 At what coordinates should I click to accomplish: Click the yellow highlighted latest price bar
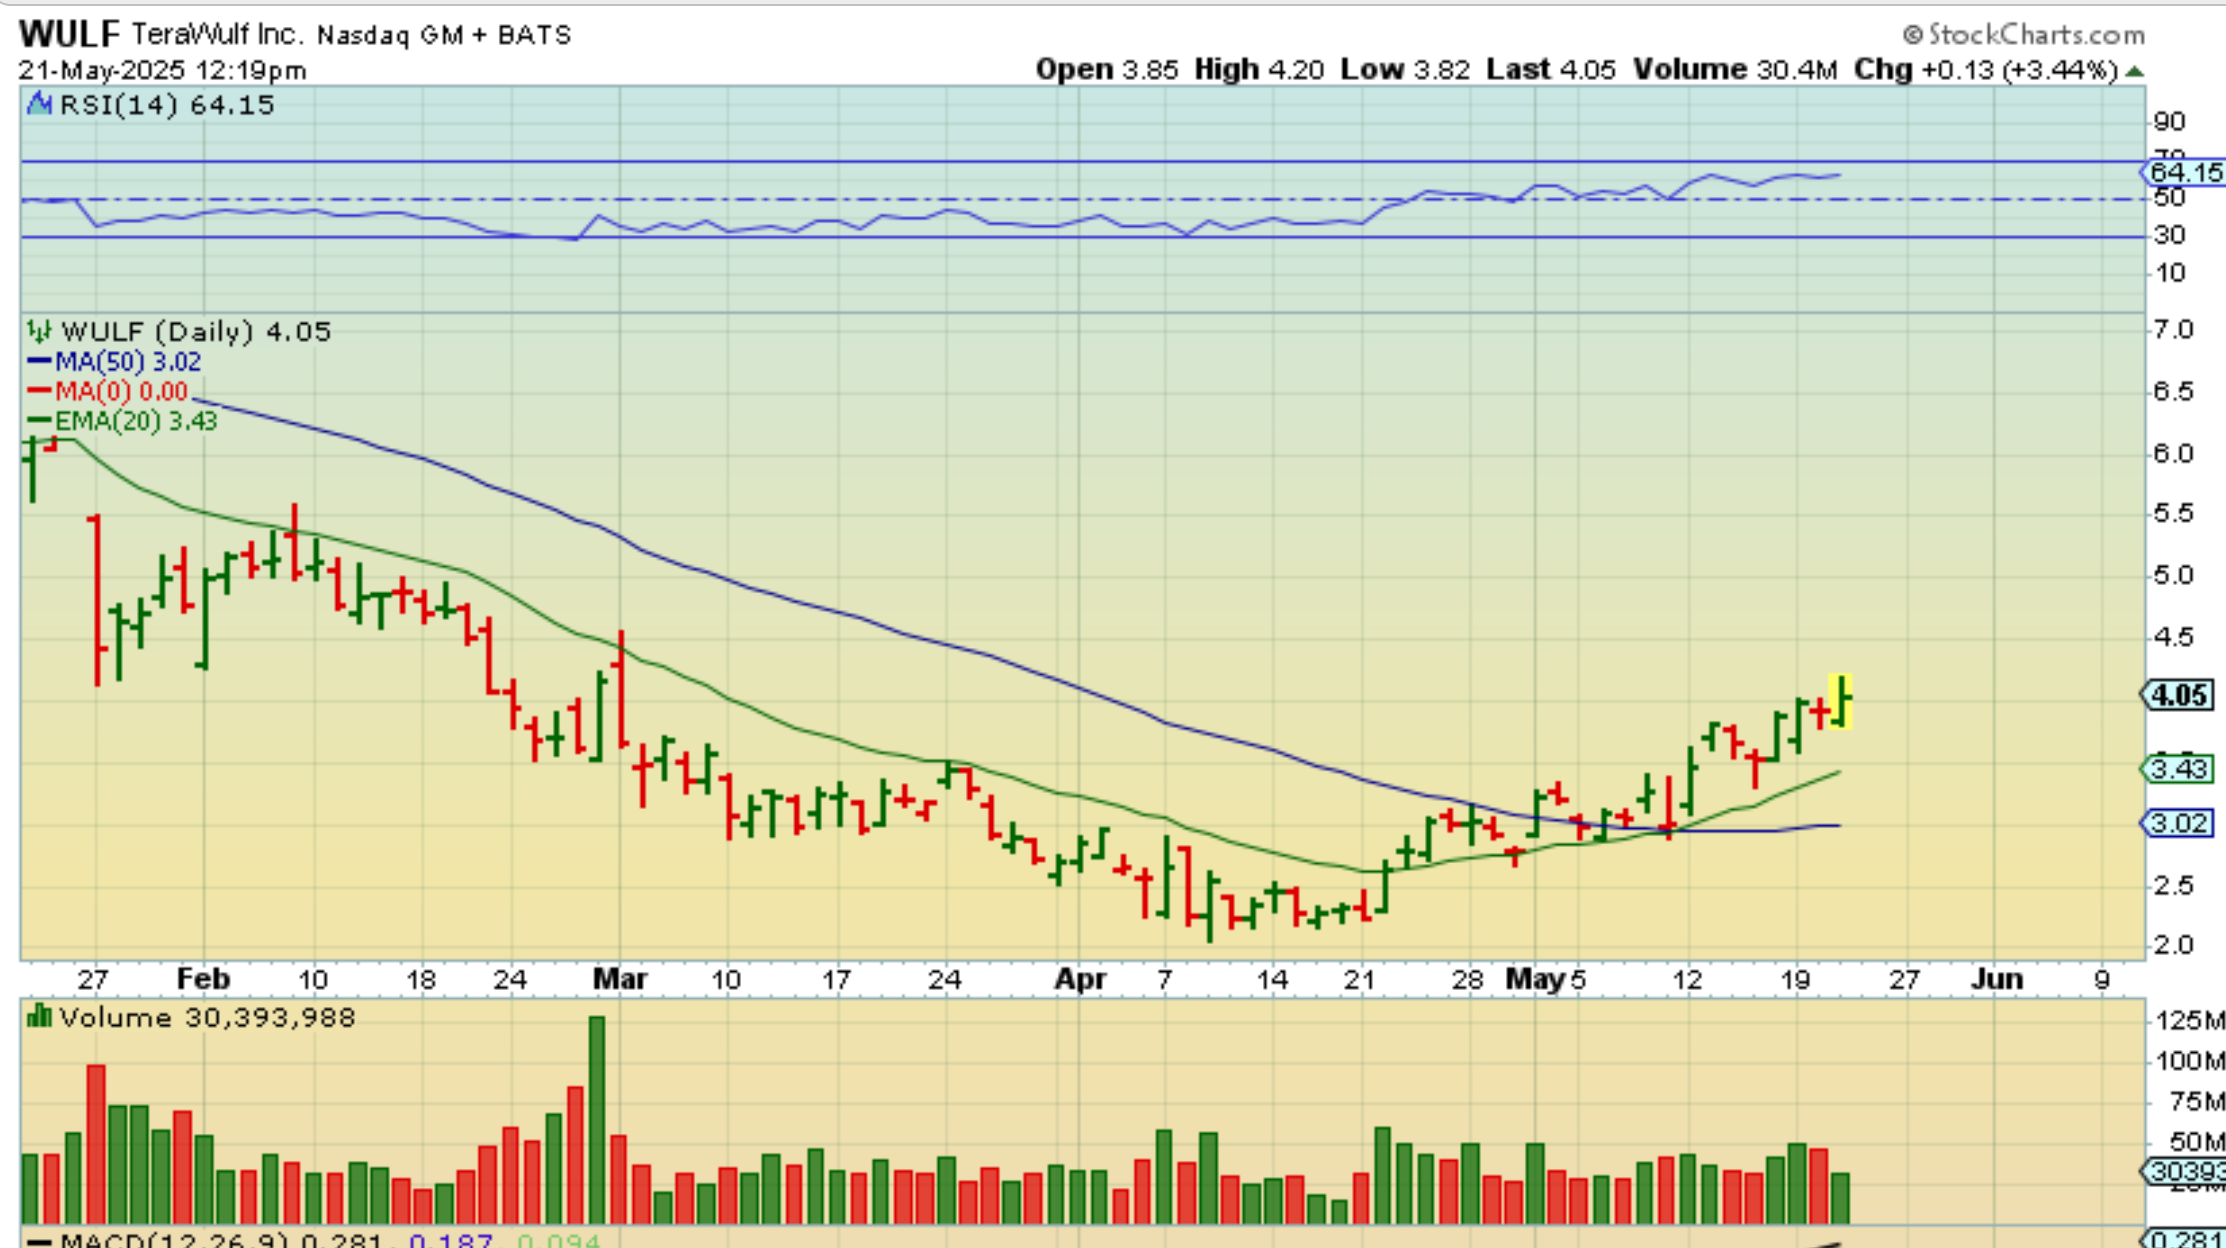(1840, 701)
